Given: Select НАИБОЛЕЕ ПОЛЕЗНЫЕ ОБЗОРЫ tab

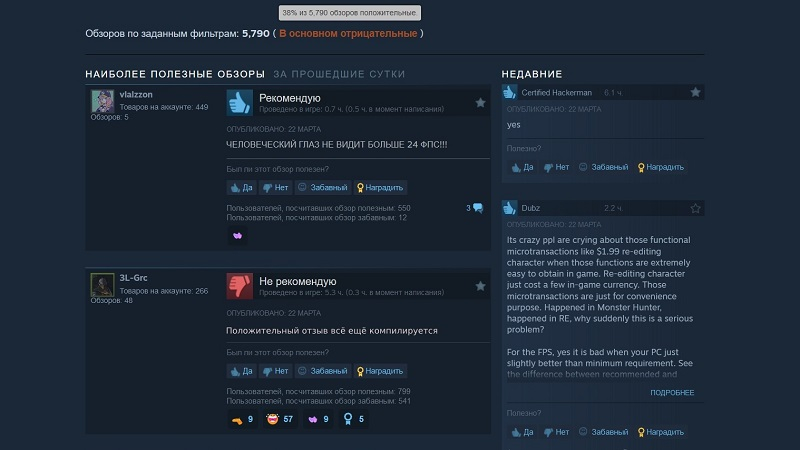Looking at the screenshot, I should click(x=175, y=74).
